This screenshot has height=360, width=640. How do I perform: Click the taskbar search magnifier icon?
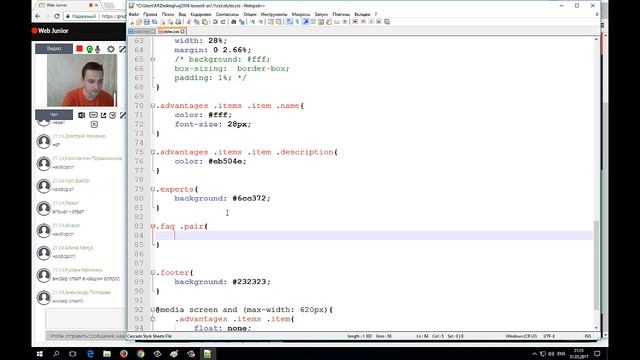pos(56,353)
